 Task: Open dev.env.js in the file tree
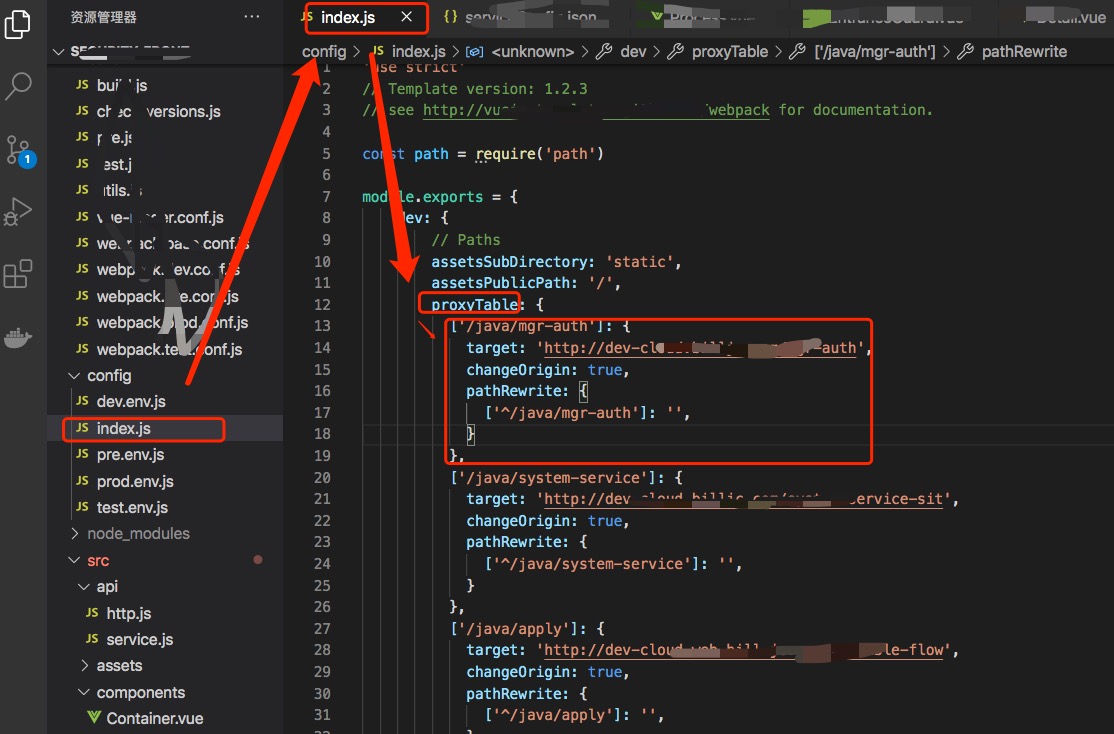pyautogui.click(x=130, y=402)
